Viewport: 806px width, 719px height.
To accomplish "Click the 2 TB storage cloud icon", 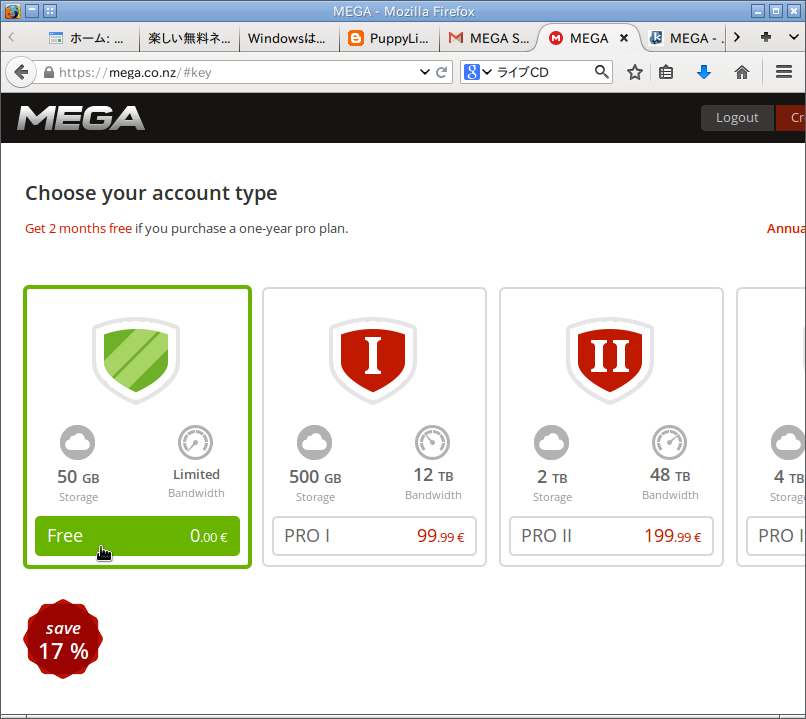I will point(552,443).
